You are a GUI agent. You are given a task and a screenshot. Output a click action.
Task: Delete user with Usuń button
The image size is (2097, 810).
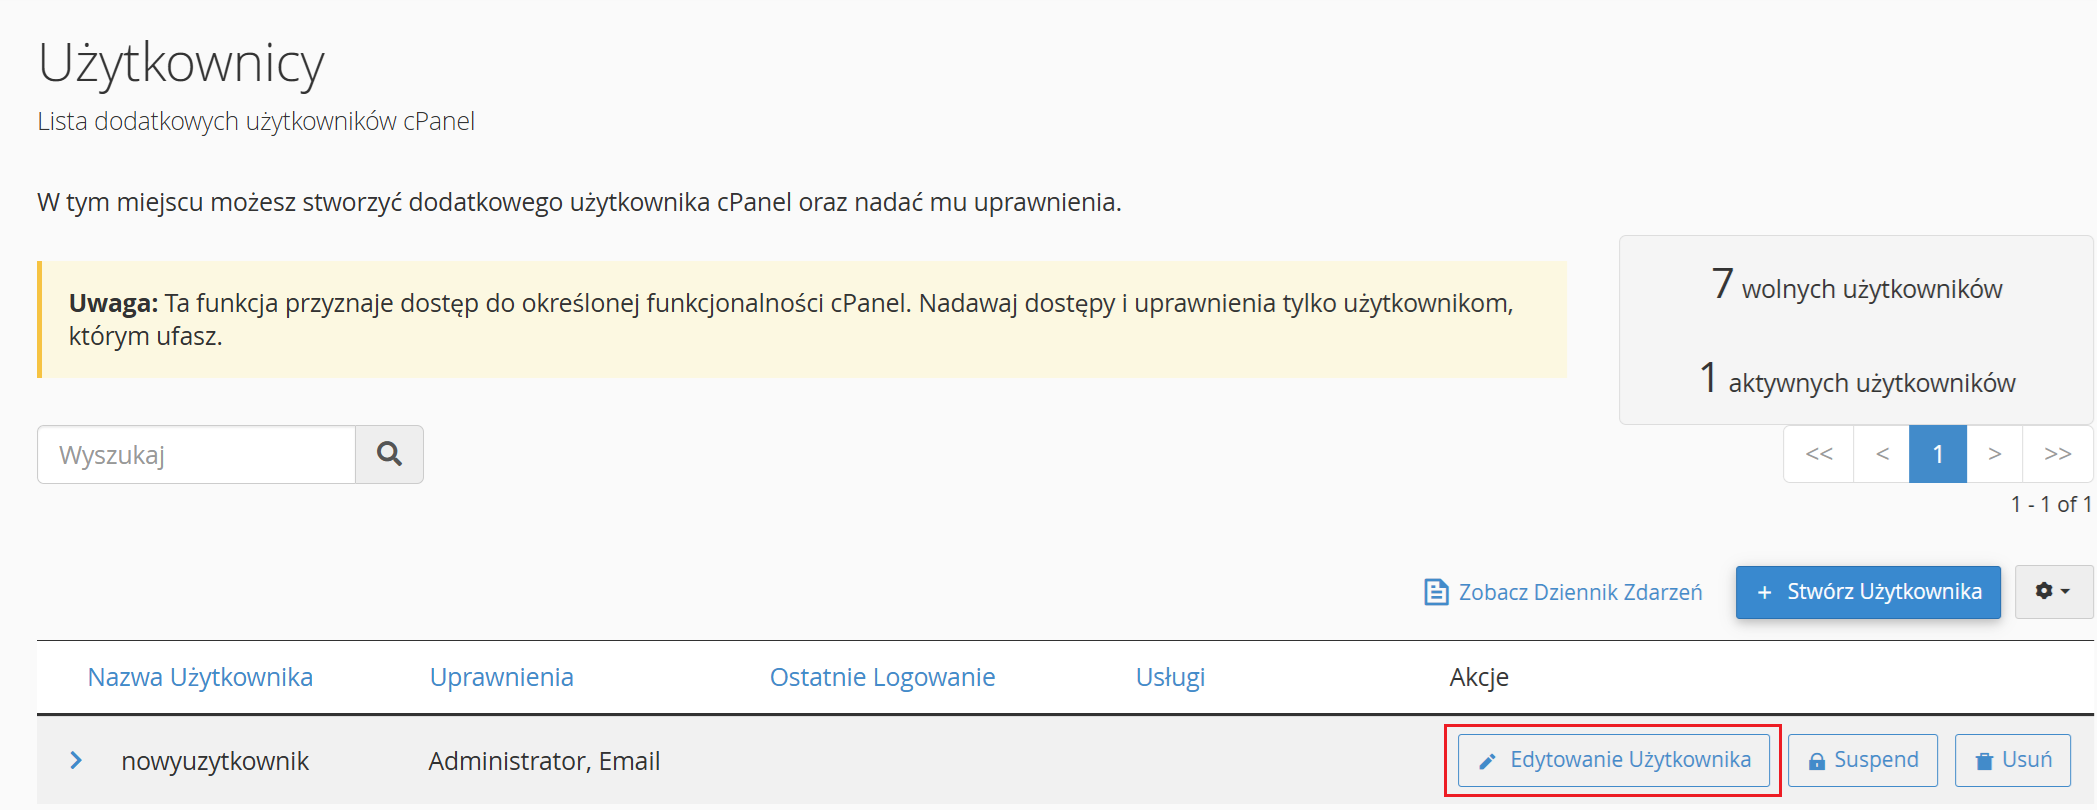(x=2012, y=760)
